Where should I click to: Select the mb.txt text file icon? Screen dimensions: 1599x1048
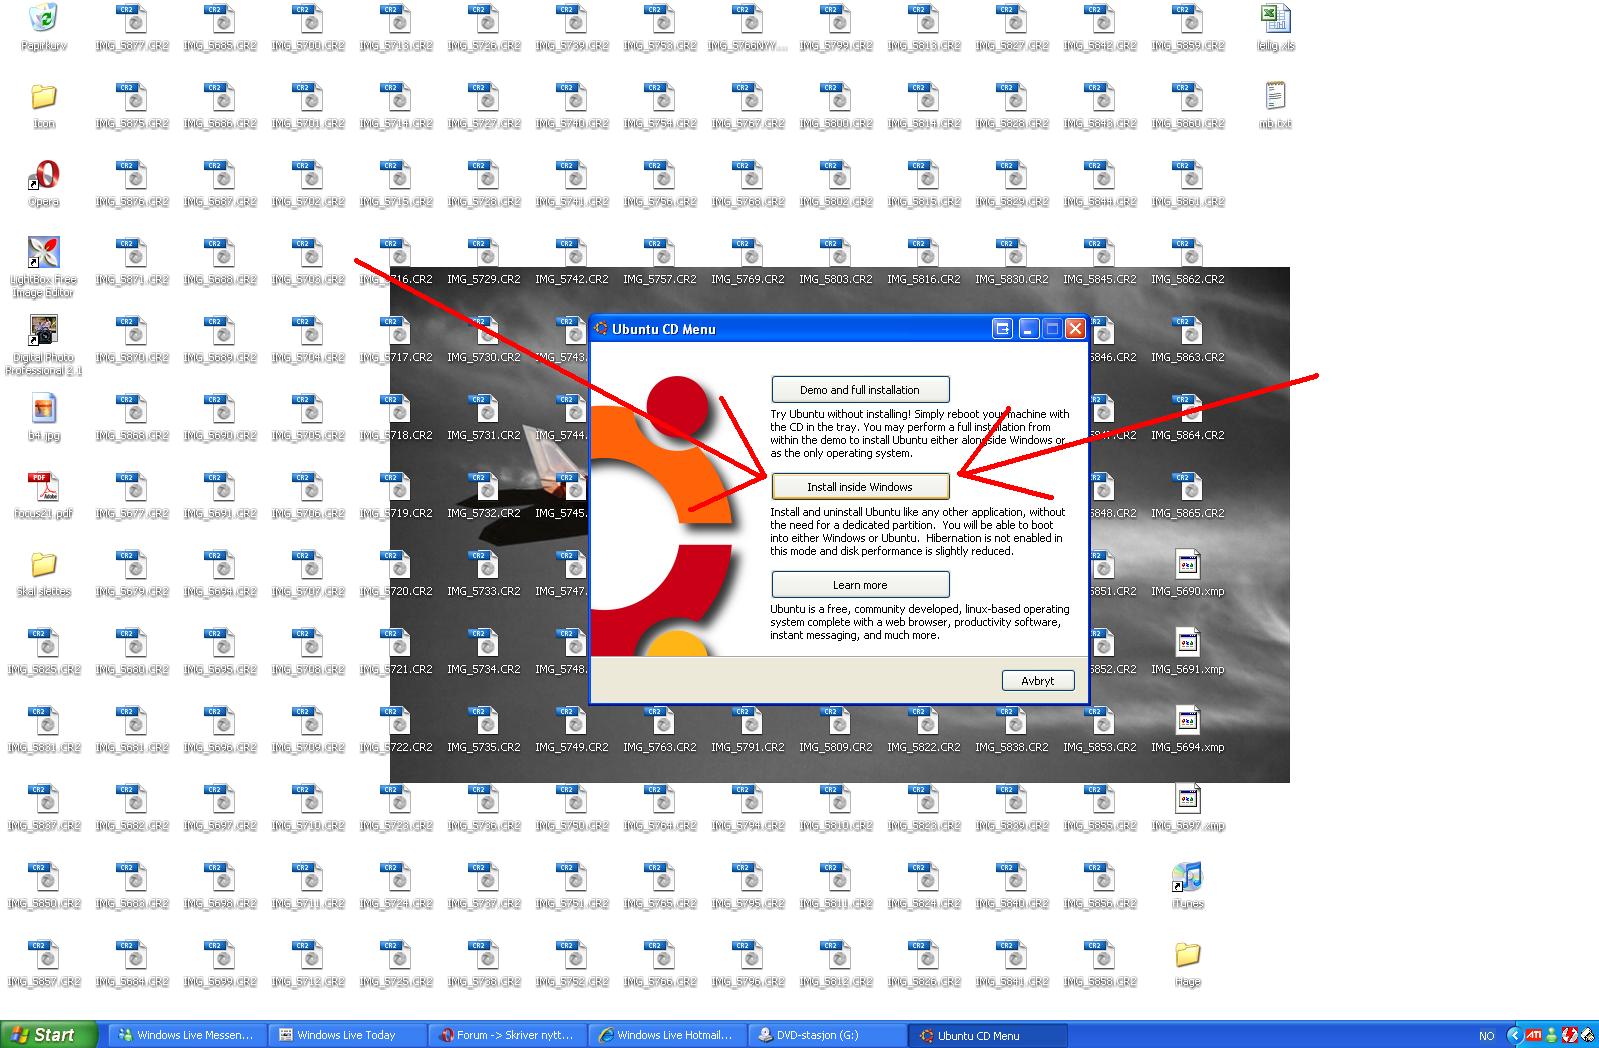click(1276, 97)
